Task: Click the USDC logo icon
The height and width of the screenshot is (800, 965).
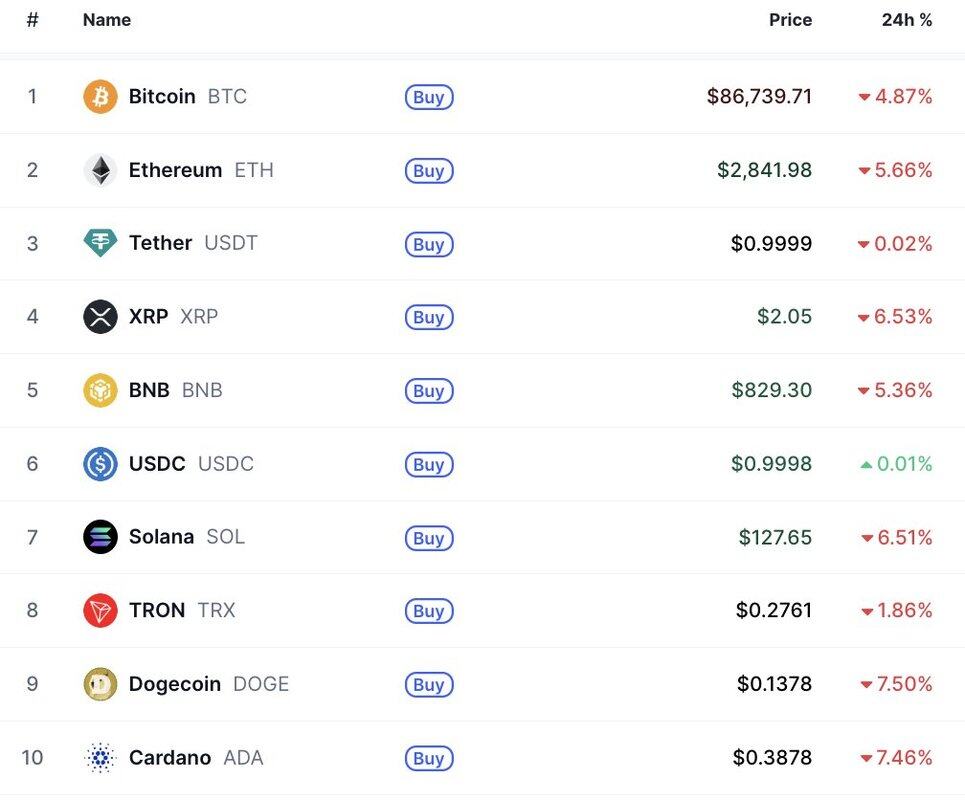Action: tap(100, 464)
